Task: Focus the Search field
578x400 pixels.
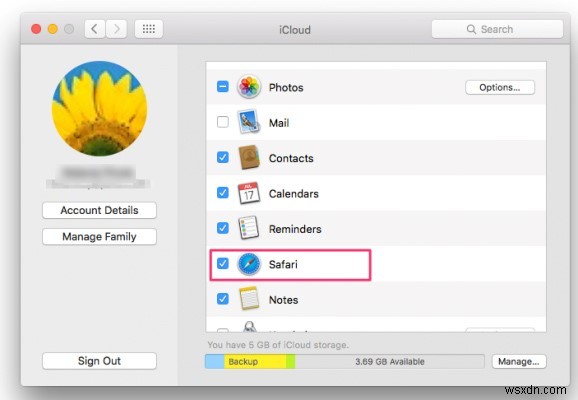Action: 497,29
